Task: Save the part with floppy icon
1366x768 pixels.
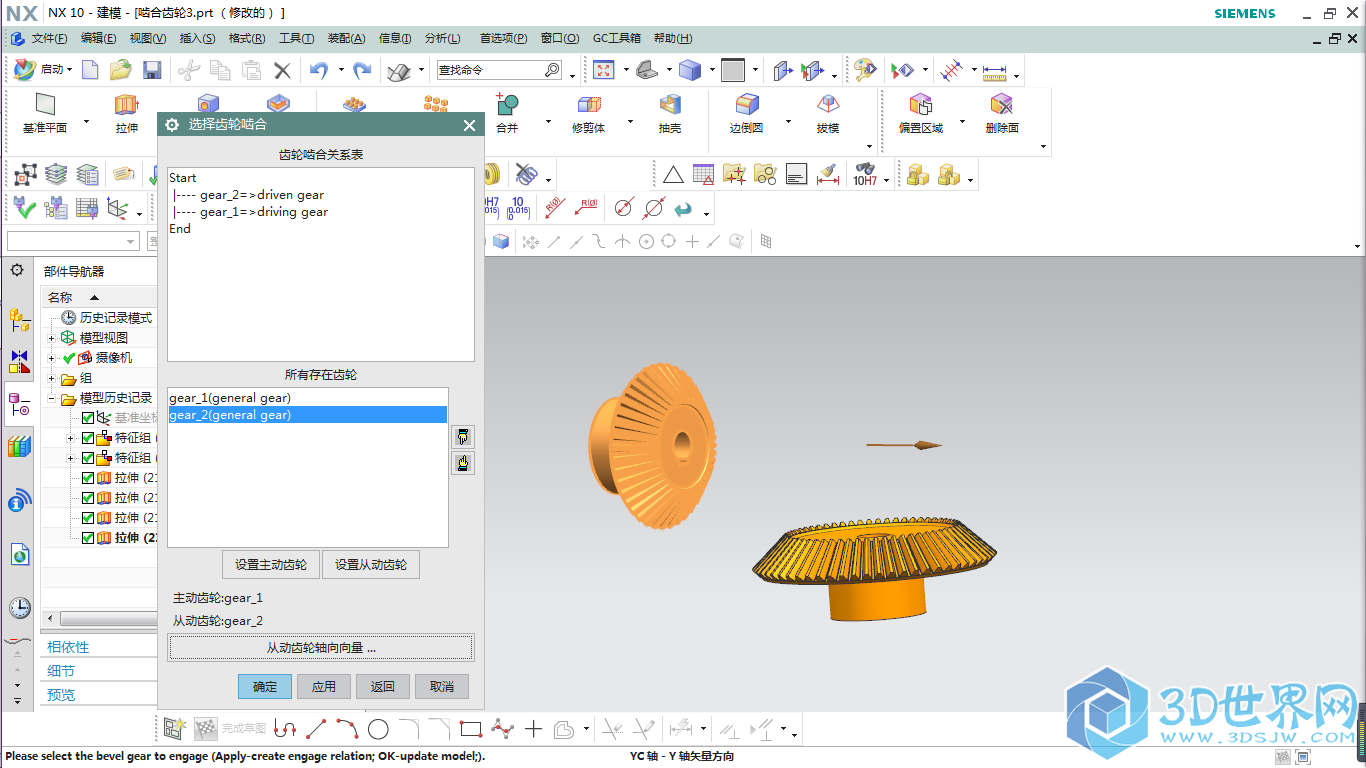Action: click(152, 70)
